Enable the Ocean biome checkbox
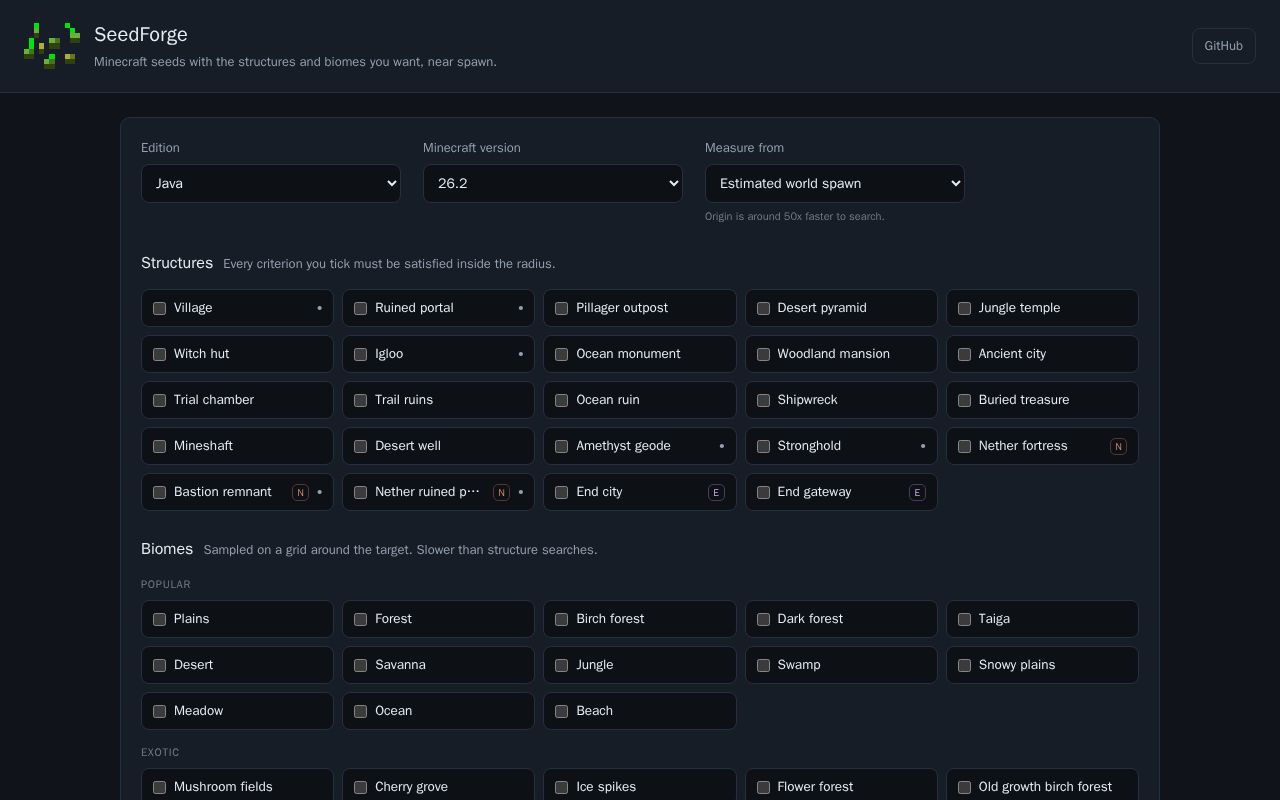This screenshot has height=800, width=1280. (x=360, y=711)
